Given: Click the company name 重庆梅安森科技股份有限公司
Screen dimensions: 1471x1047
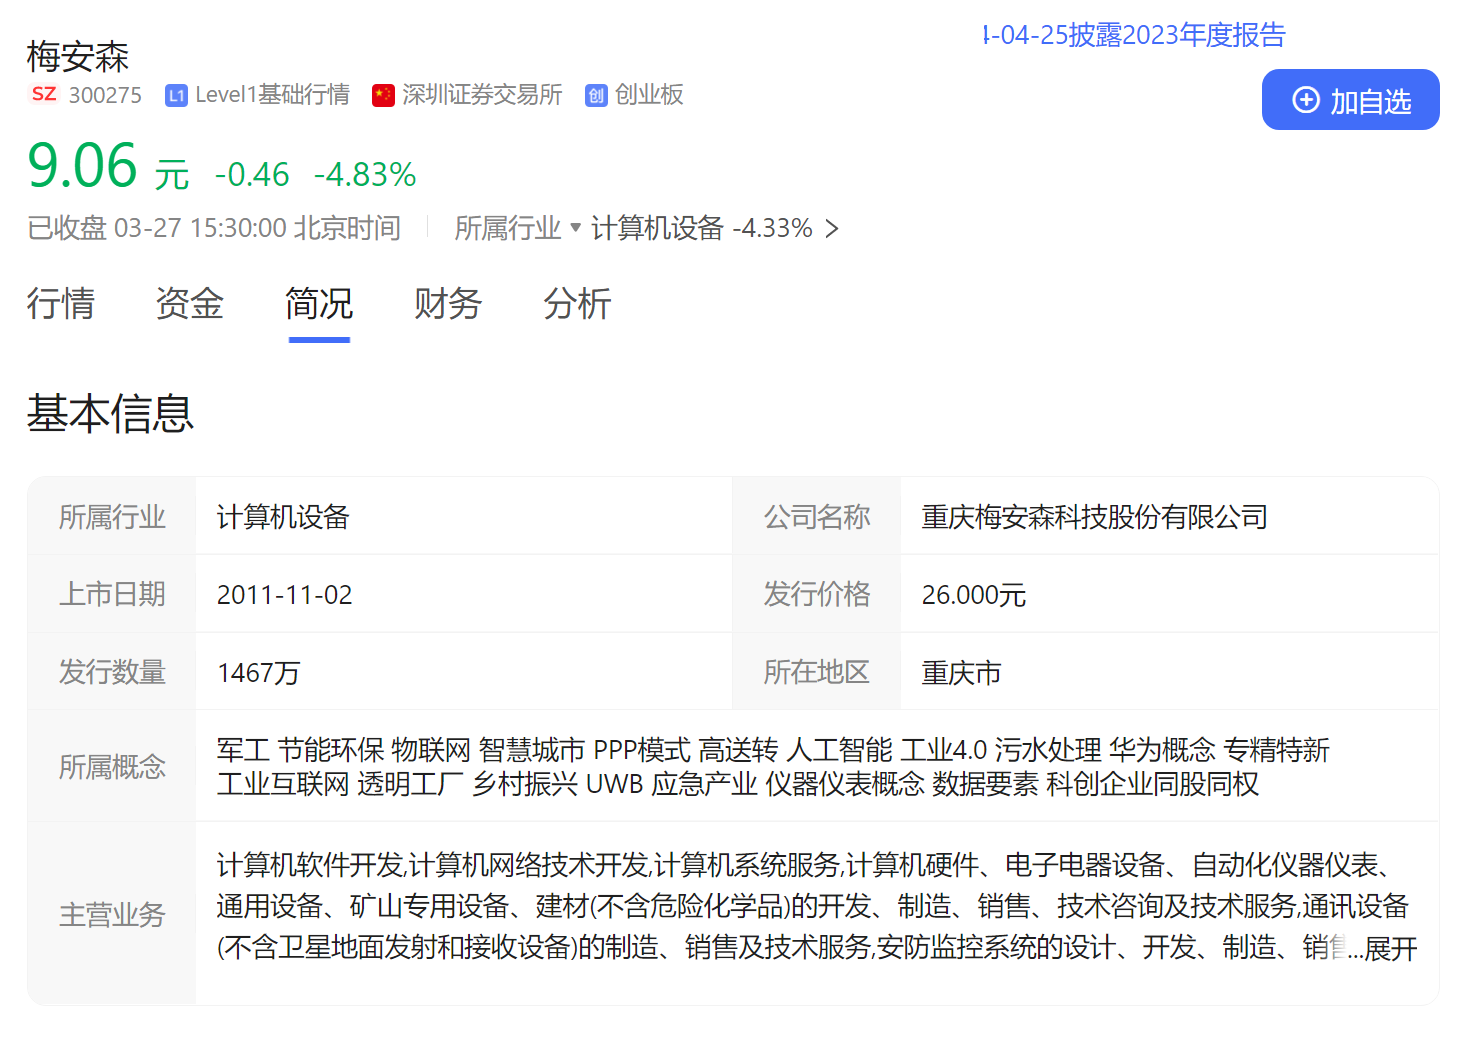Looking at the screenshot, I should click(x=1095, y=517).
